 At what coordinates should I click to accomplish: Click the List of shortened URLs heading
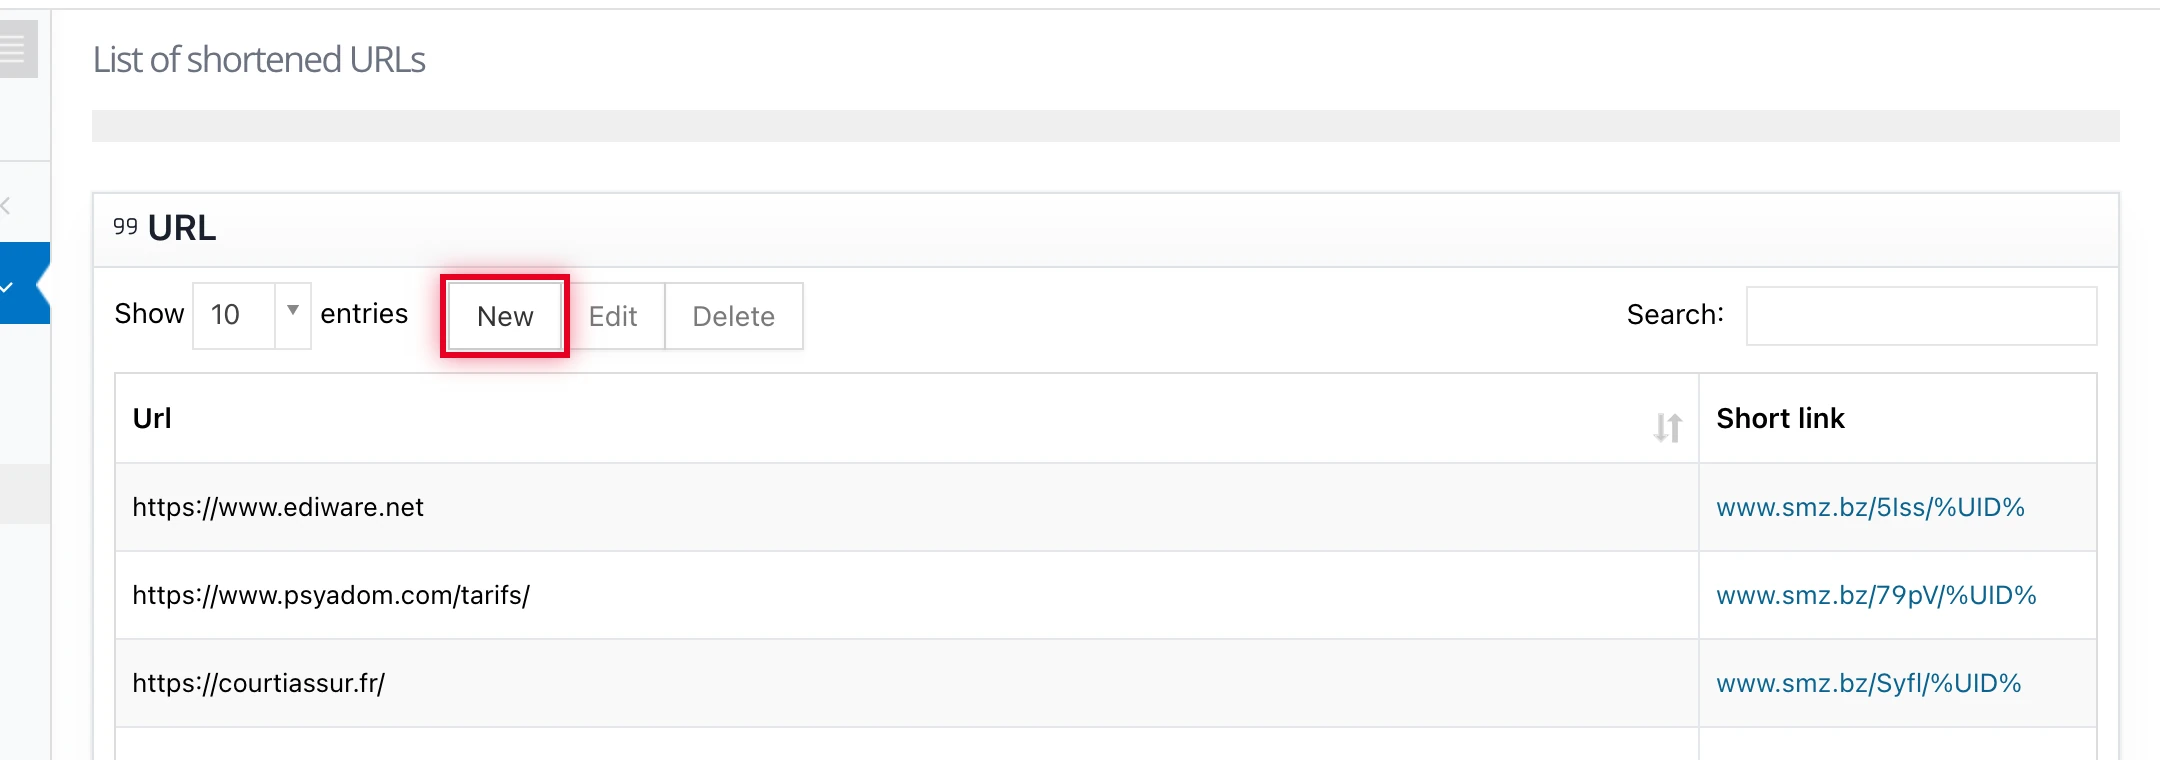[x=260, y=59]
